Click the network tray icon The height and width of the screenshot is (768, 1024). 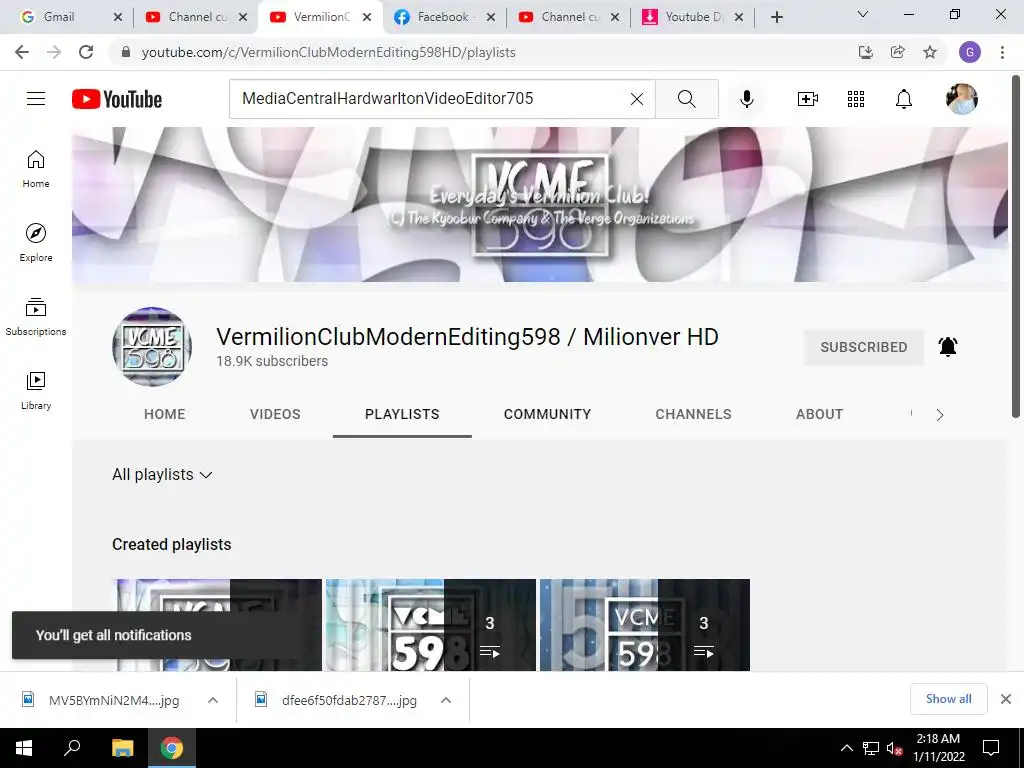click(x=871, y=748)
